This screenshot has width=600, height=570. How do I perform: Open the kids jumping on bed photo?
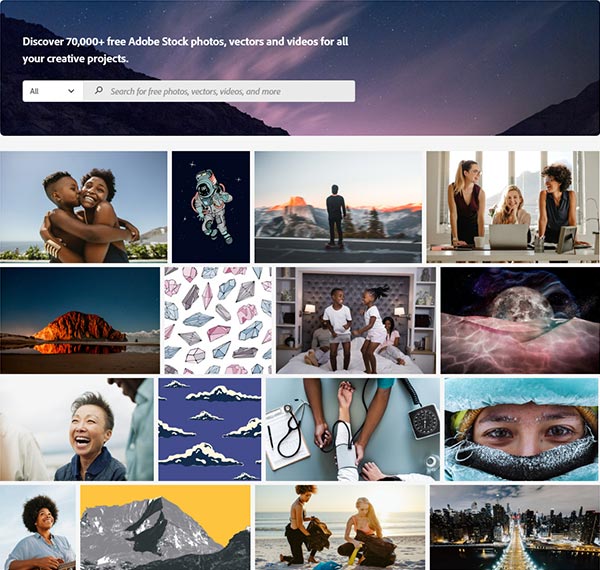(356, 321)
